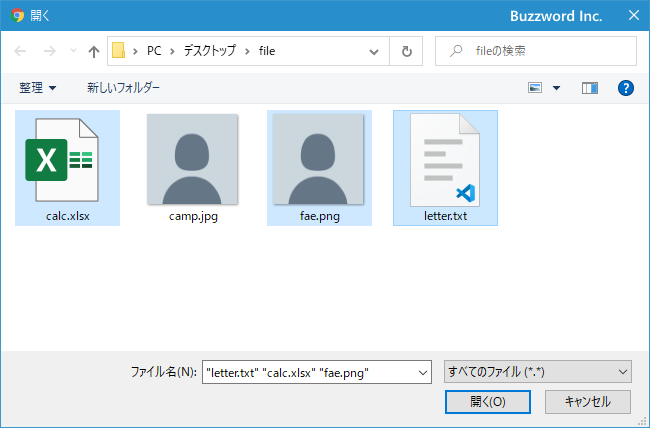Viewport: 650px width, 428px height.
Task: Open the file name combo box list
Action: [x=423, y=372]
